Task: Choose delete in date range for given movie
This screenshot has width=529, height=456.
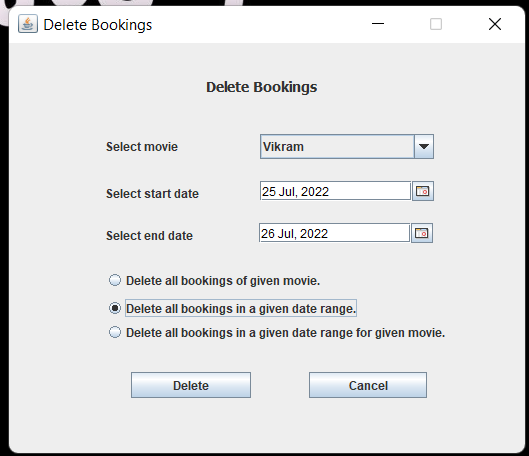Action: (x=277, y=333)
